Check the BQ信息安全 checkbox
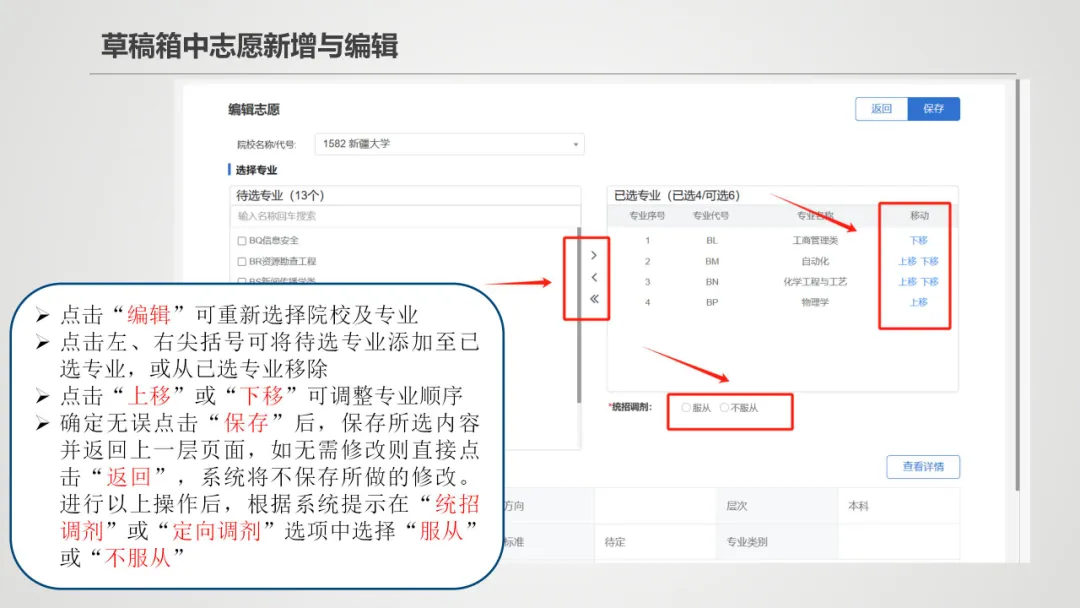 tap(242, 241)
